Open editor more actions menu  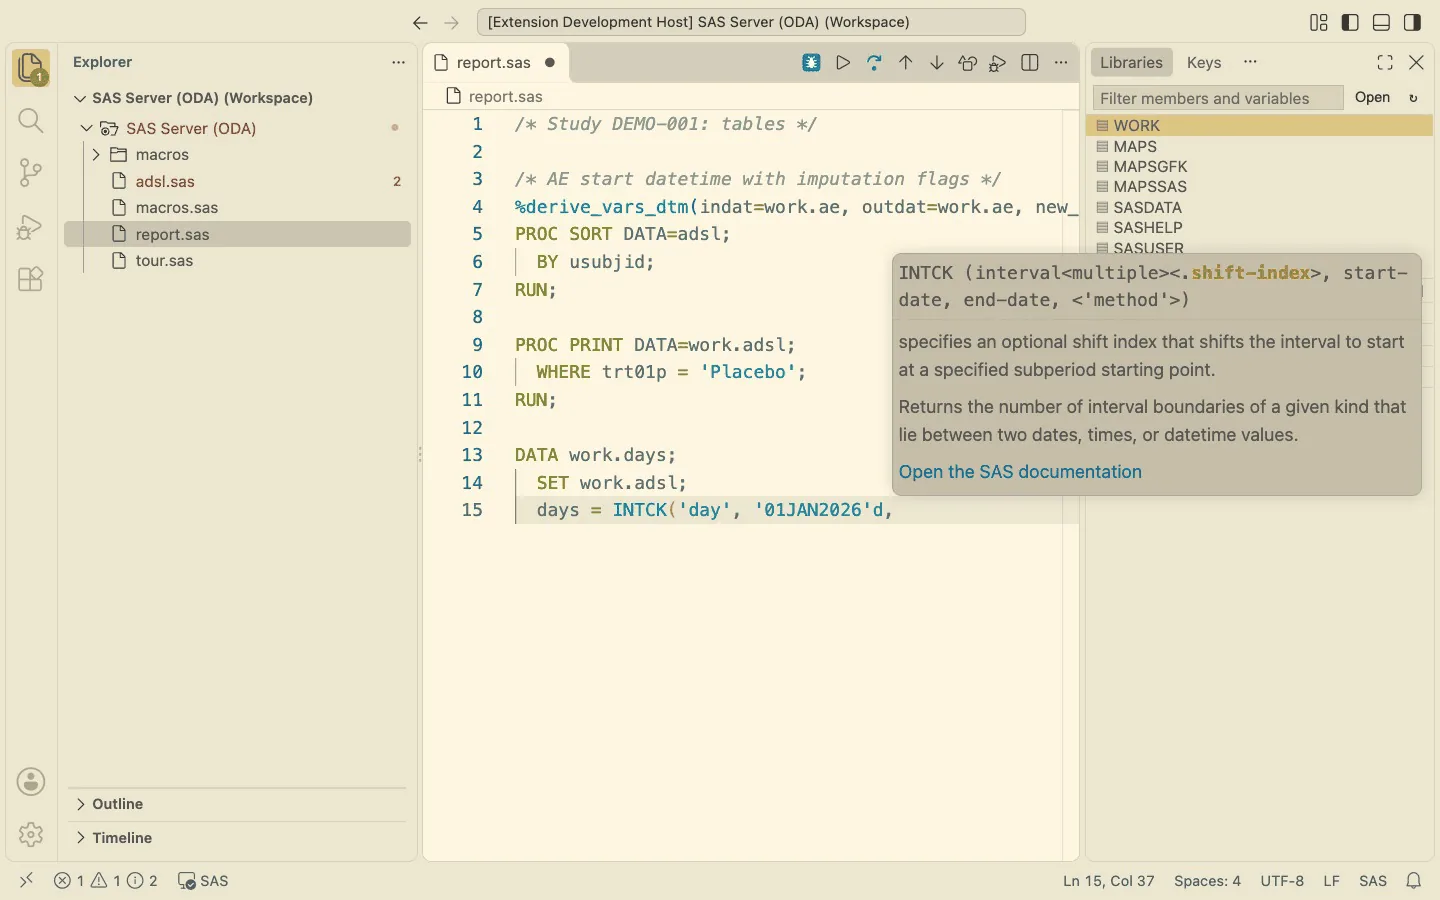(1061, 63)
